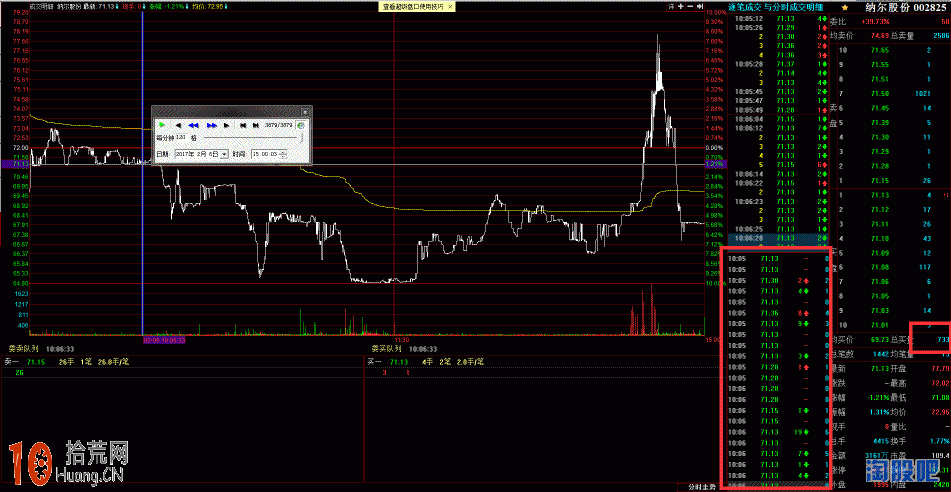951x492 pixels.
Task: Open the 逐笔成交与分时成交明细 heading
Action: (x=775, y=7)
